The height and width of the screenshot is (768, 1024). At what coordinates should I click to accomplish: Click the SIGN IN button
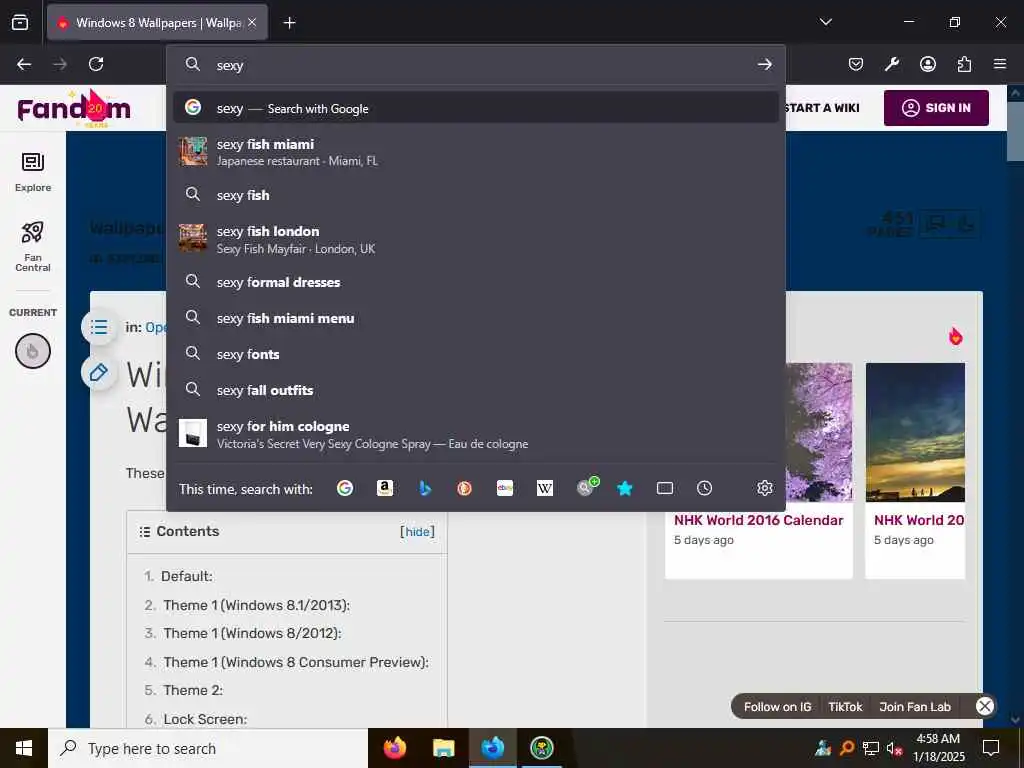936,108
